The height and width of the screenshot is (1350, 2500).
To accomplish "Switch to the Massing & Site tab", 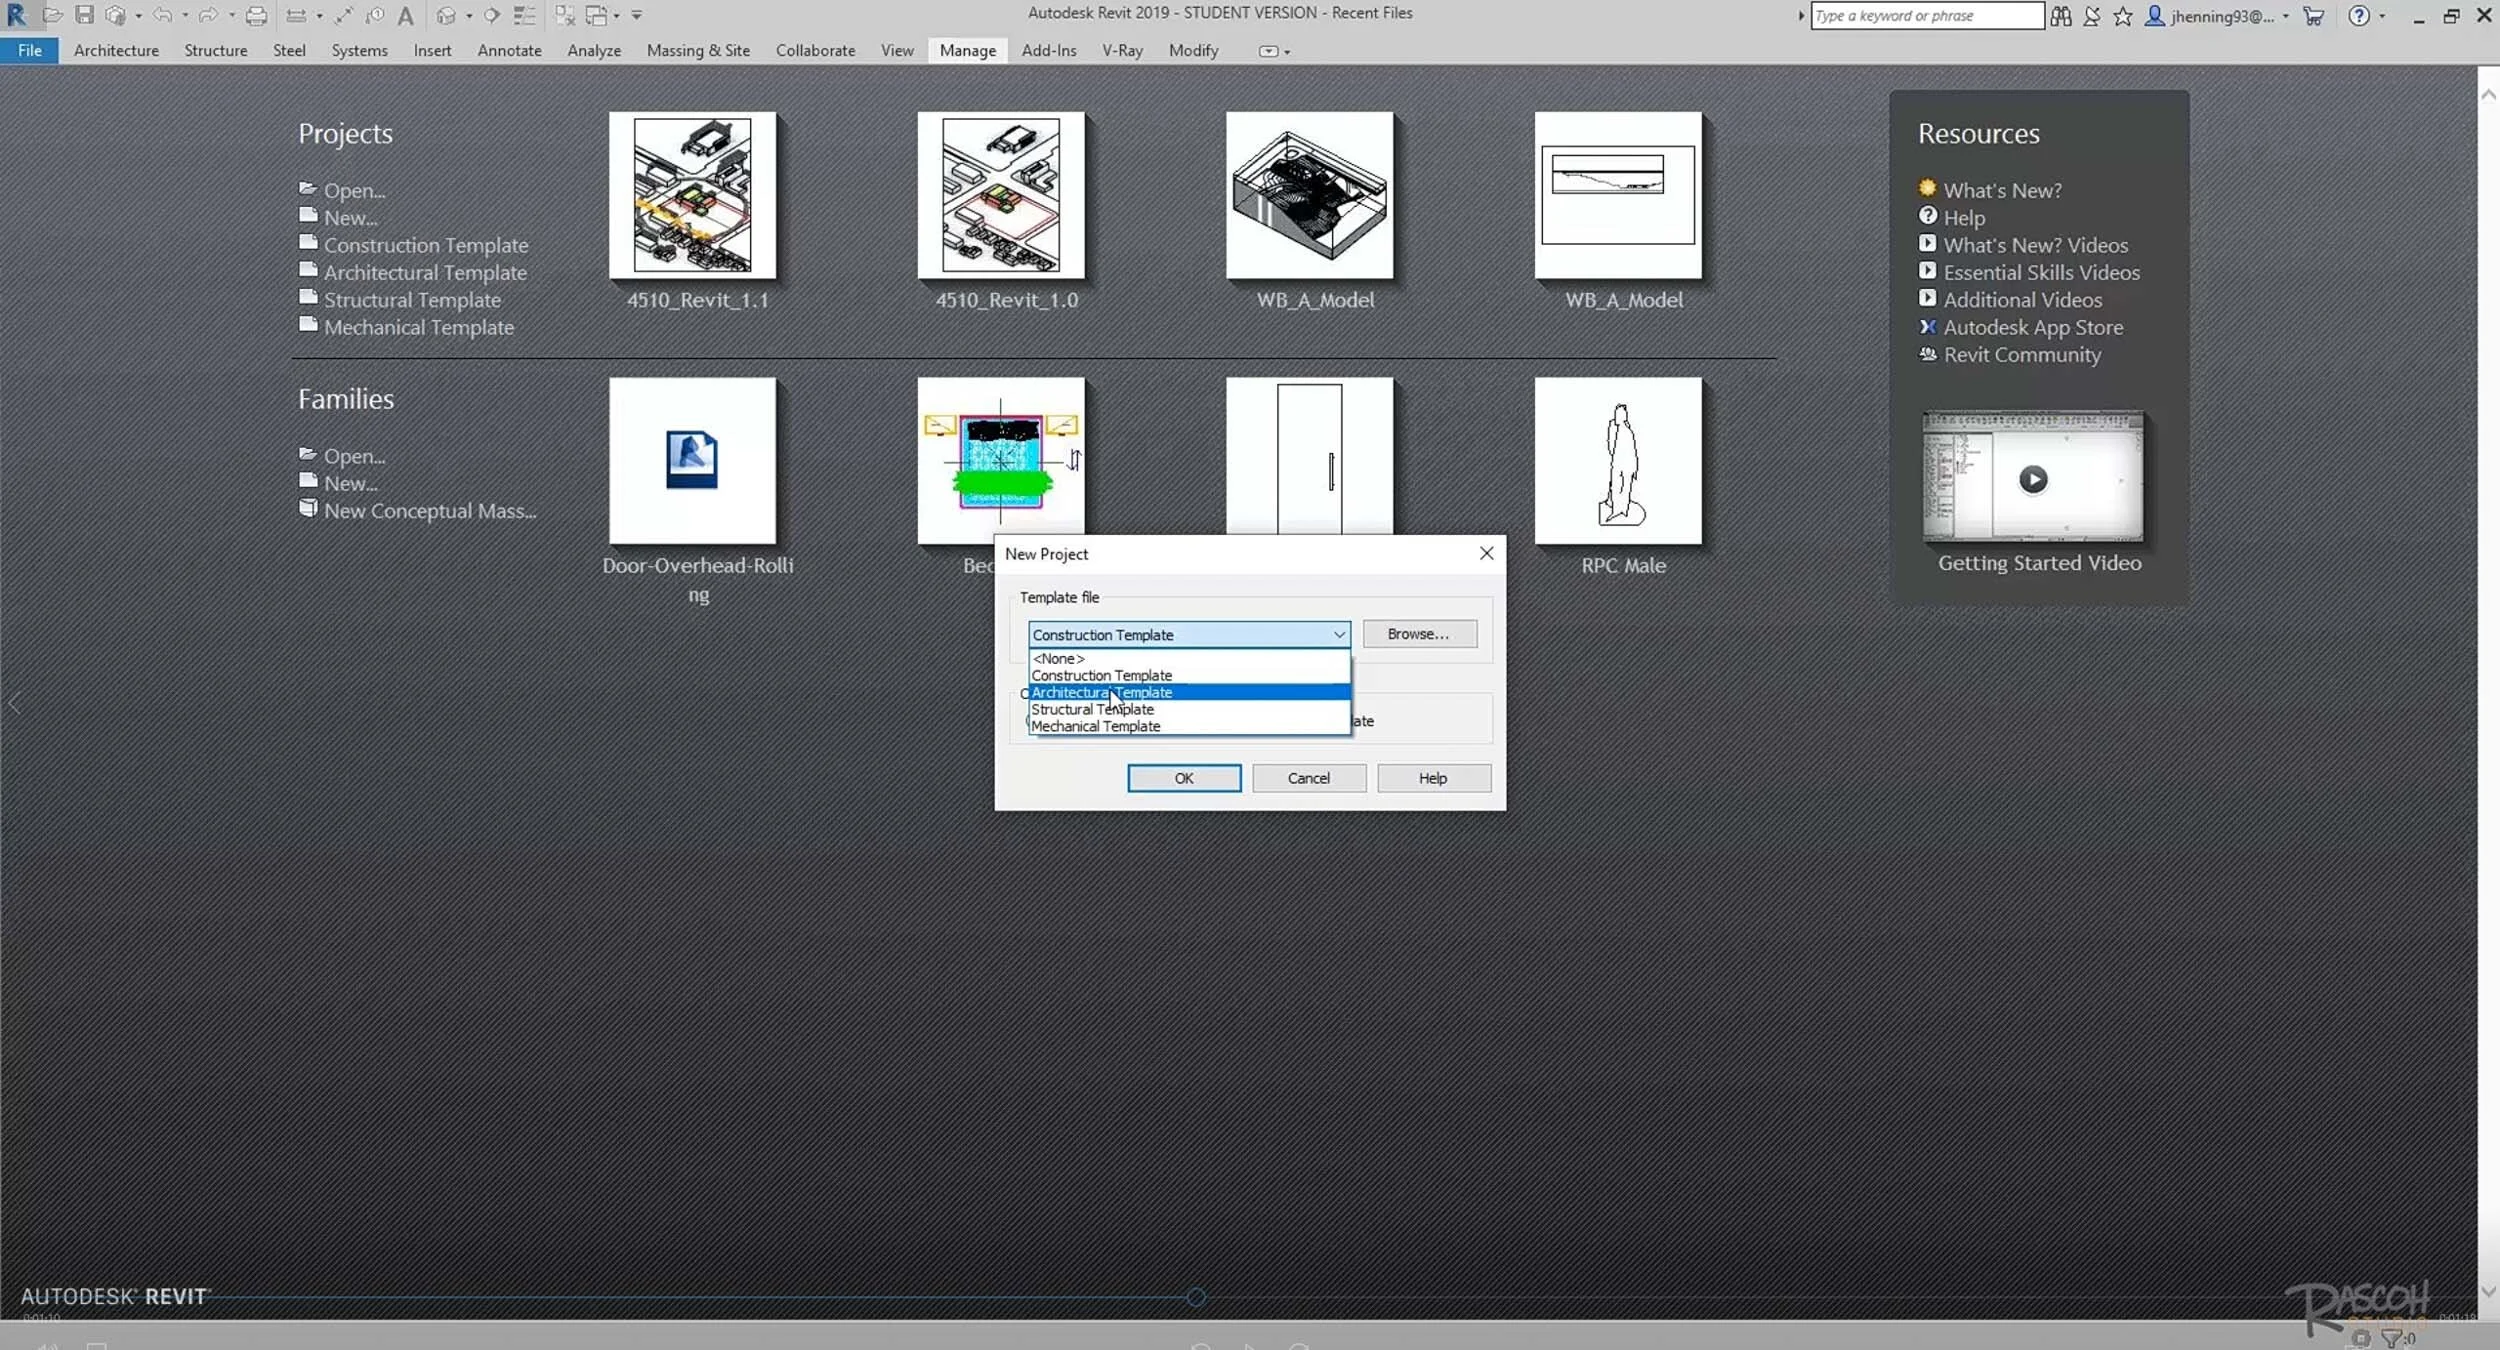I will 698,50.
